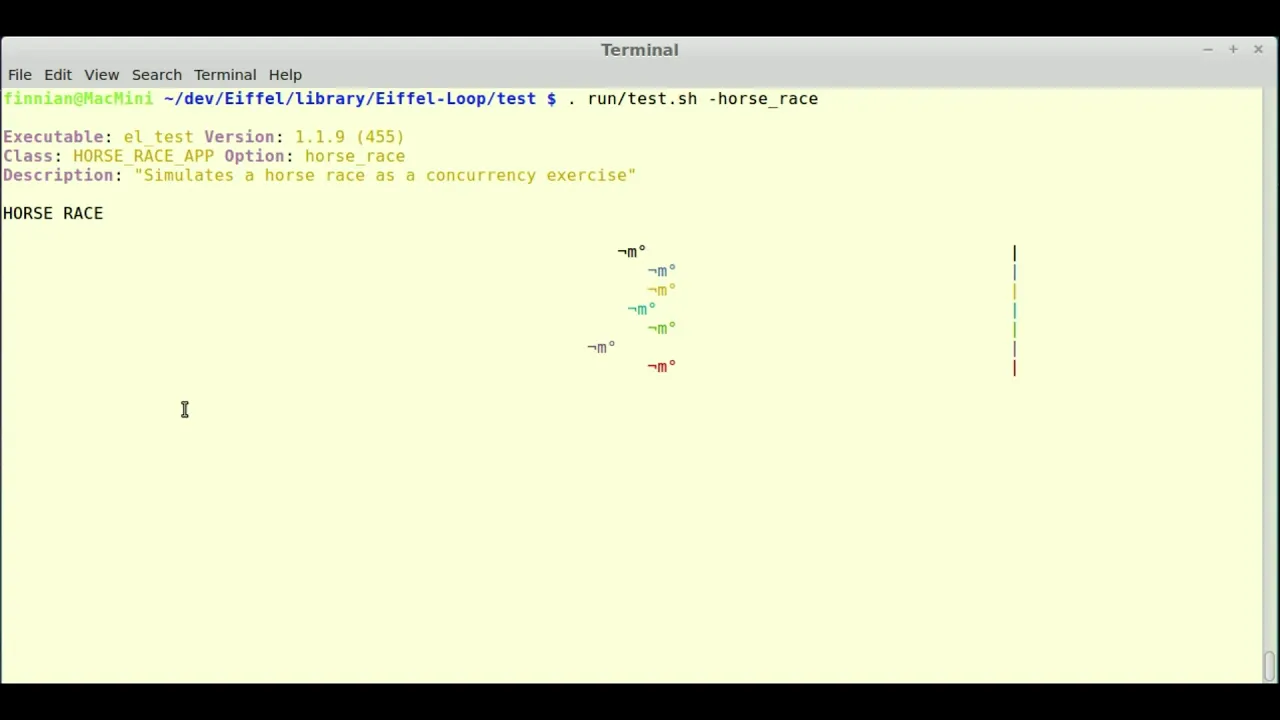The height and width of the screenshot is (720, 1280).
Task: Click the 'Description:' label
Action: [63, 175]
